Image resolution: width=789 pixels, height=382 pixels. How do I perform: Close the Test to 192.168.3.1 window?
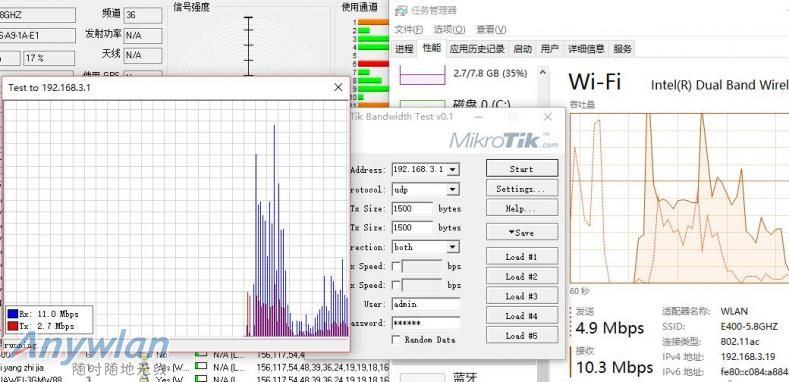338,88
